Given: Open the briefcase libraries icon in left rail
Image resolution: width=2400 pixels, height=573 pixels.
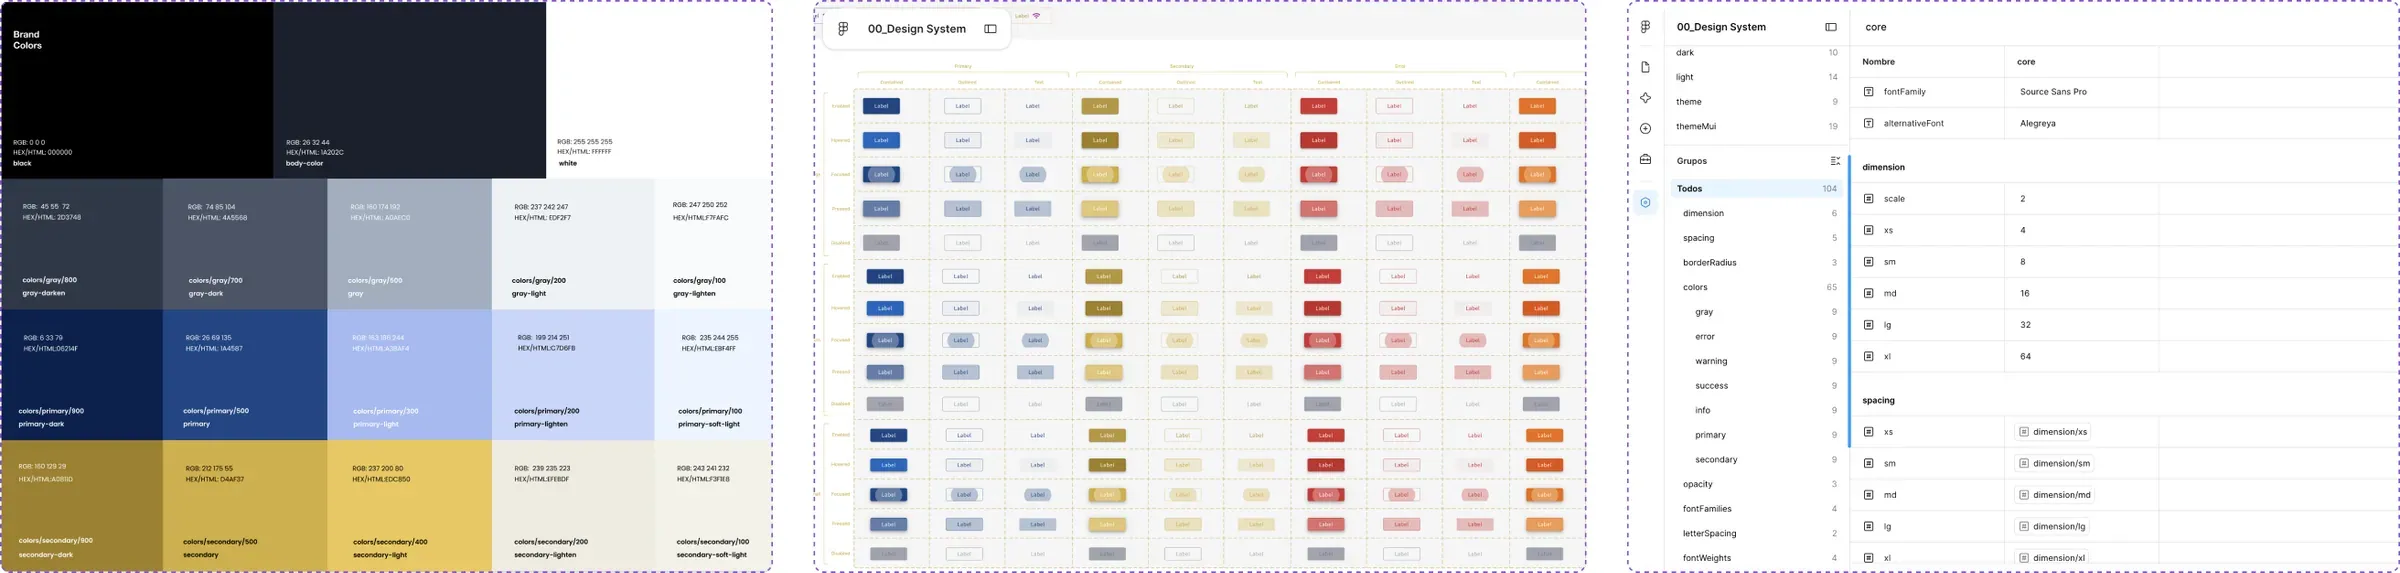Looking at the screenshot, I should point(1645,159).
